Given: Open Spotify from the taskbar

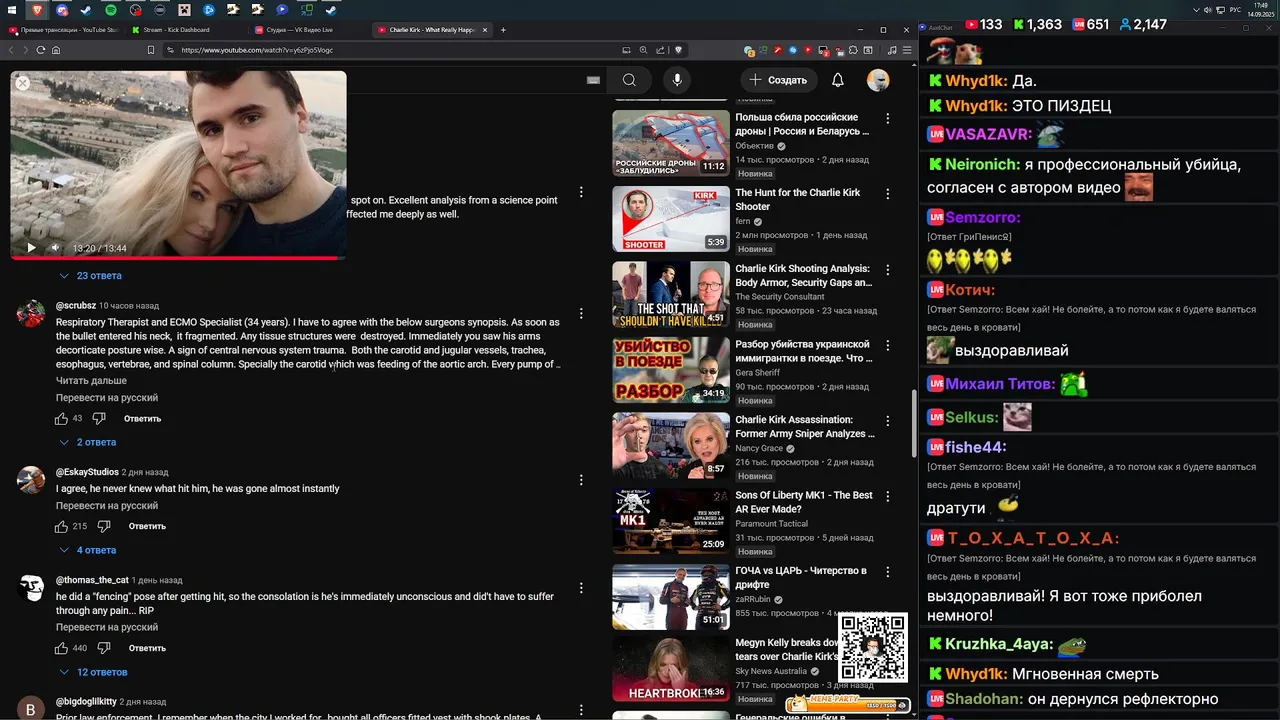Looking at the screenshot, I should point(111,10).
